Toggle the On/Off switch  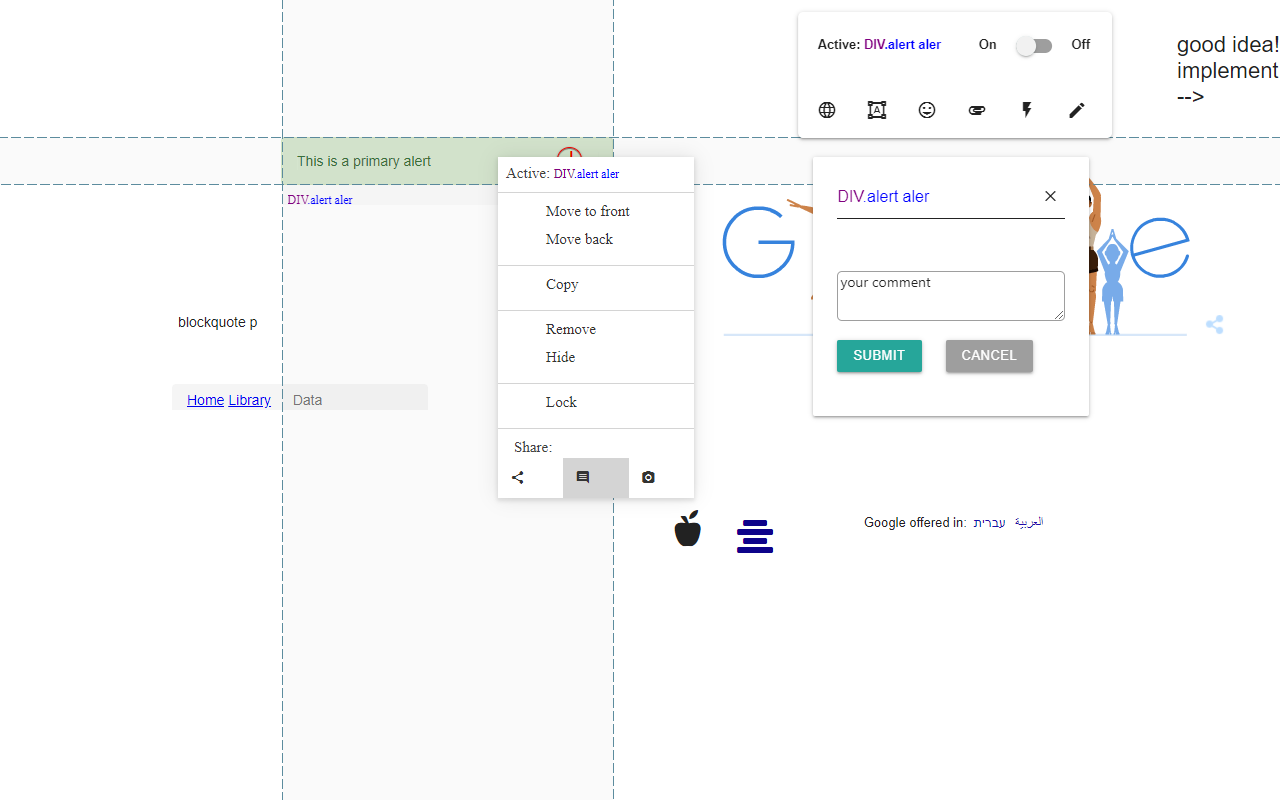click(1034, 46)
